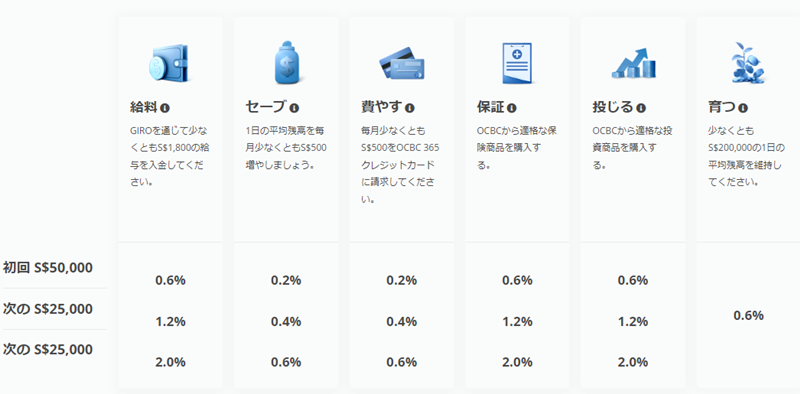Click the credit cards icon above 費やす
Image resolution: width=800 pixels, height=394 pixels.
(402, 63)
